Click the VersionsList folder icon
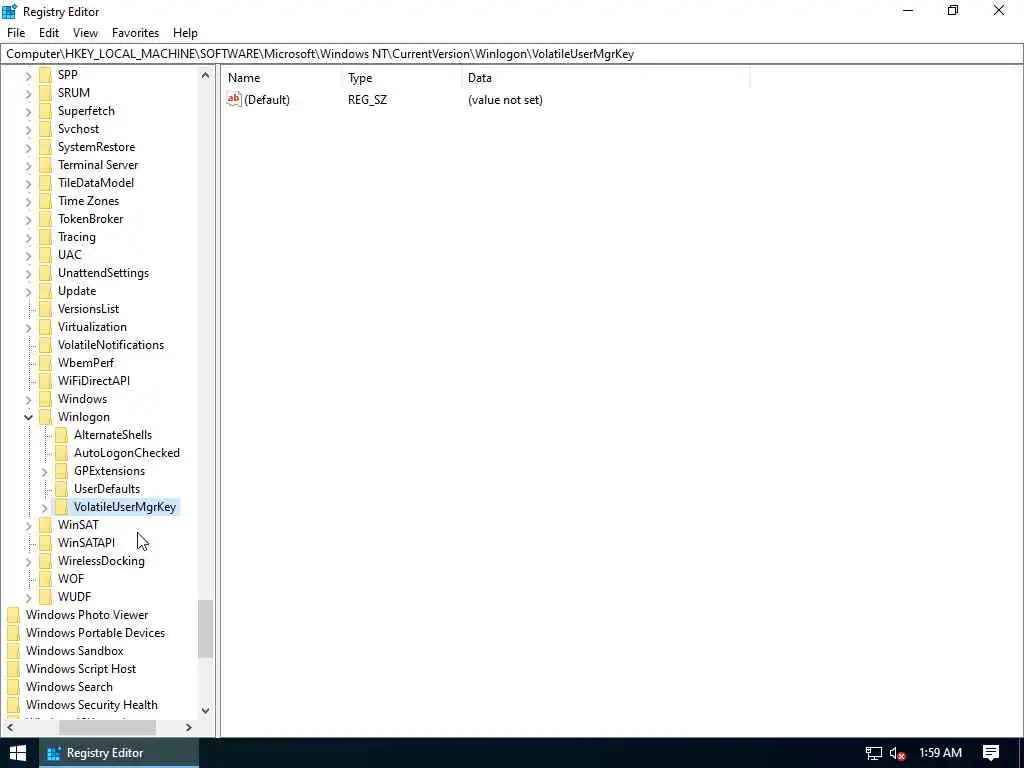The height and width of the screenshot is (768, 1024). click(x=45, y=309)
